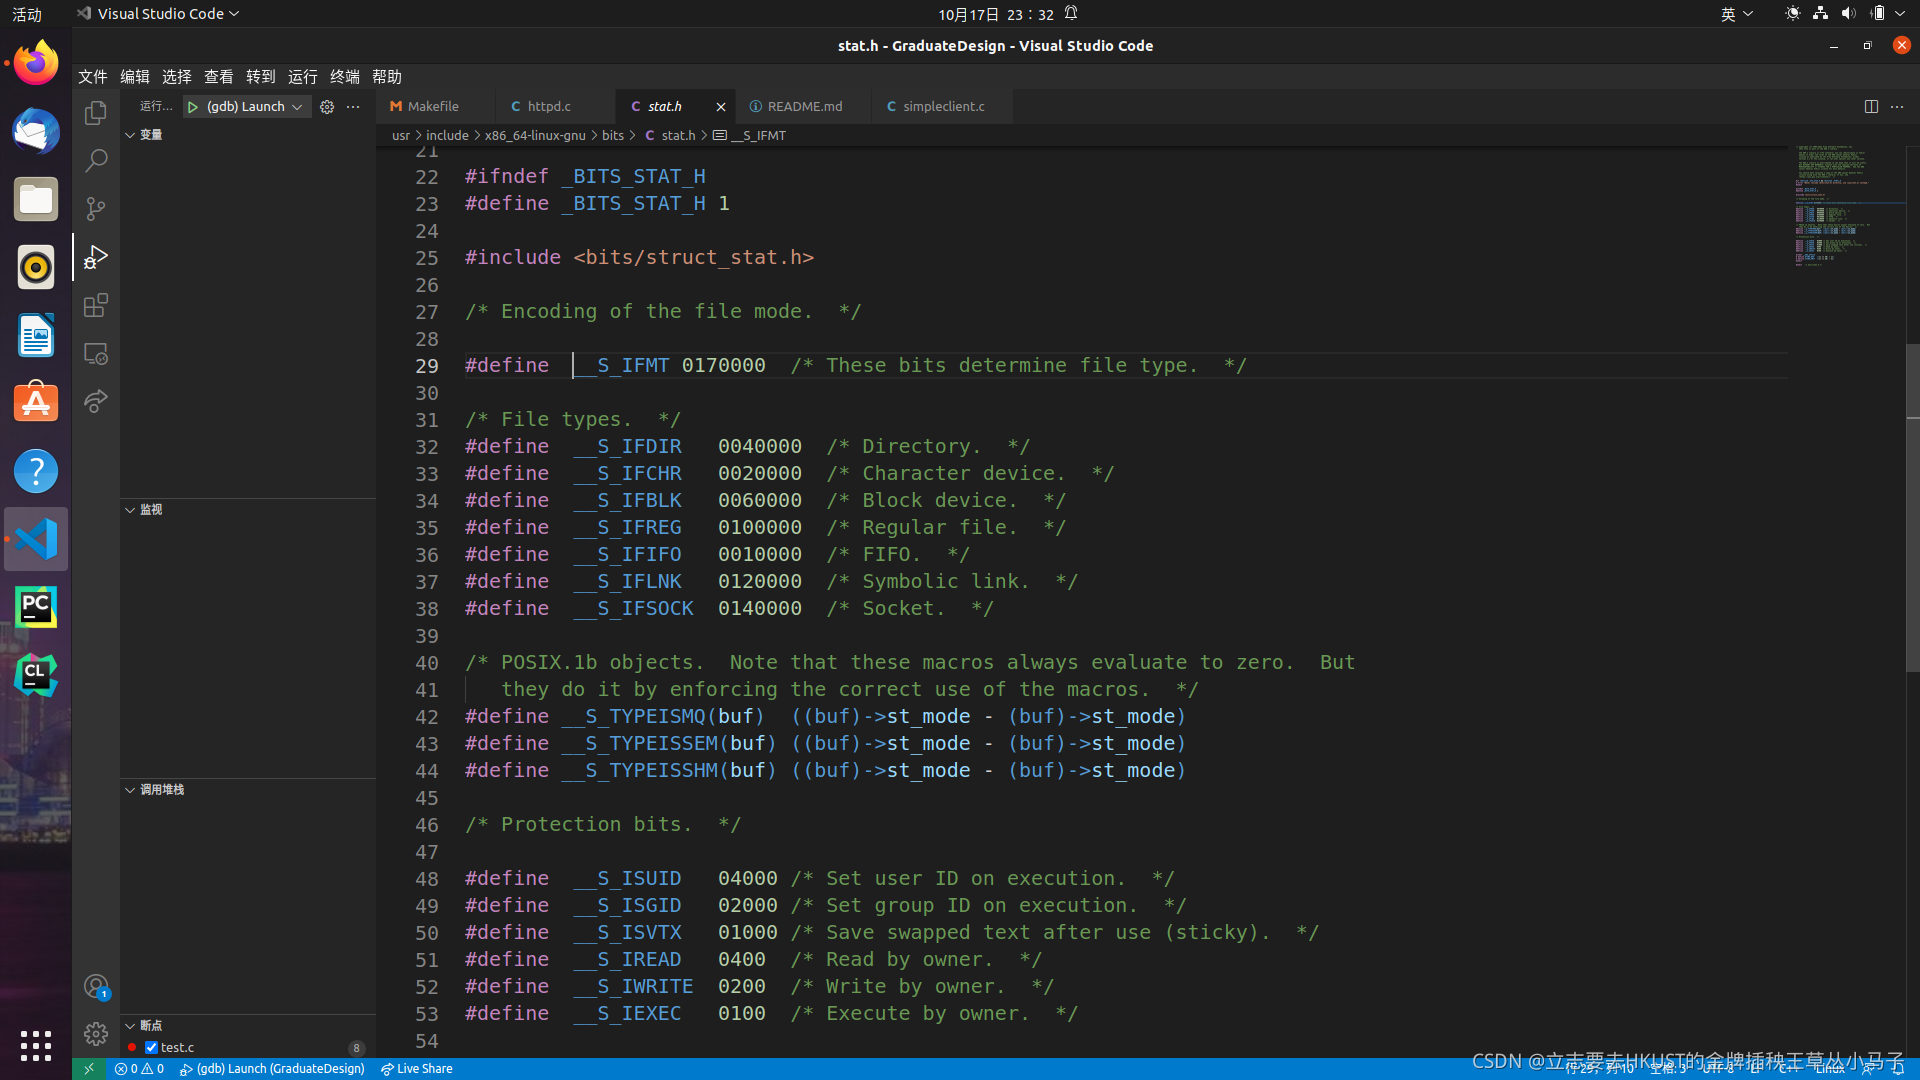The width and height of the screenshot is (1920, 1080).
Task: Close the stat.h tab
Action: [721, 107]
